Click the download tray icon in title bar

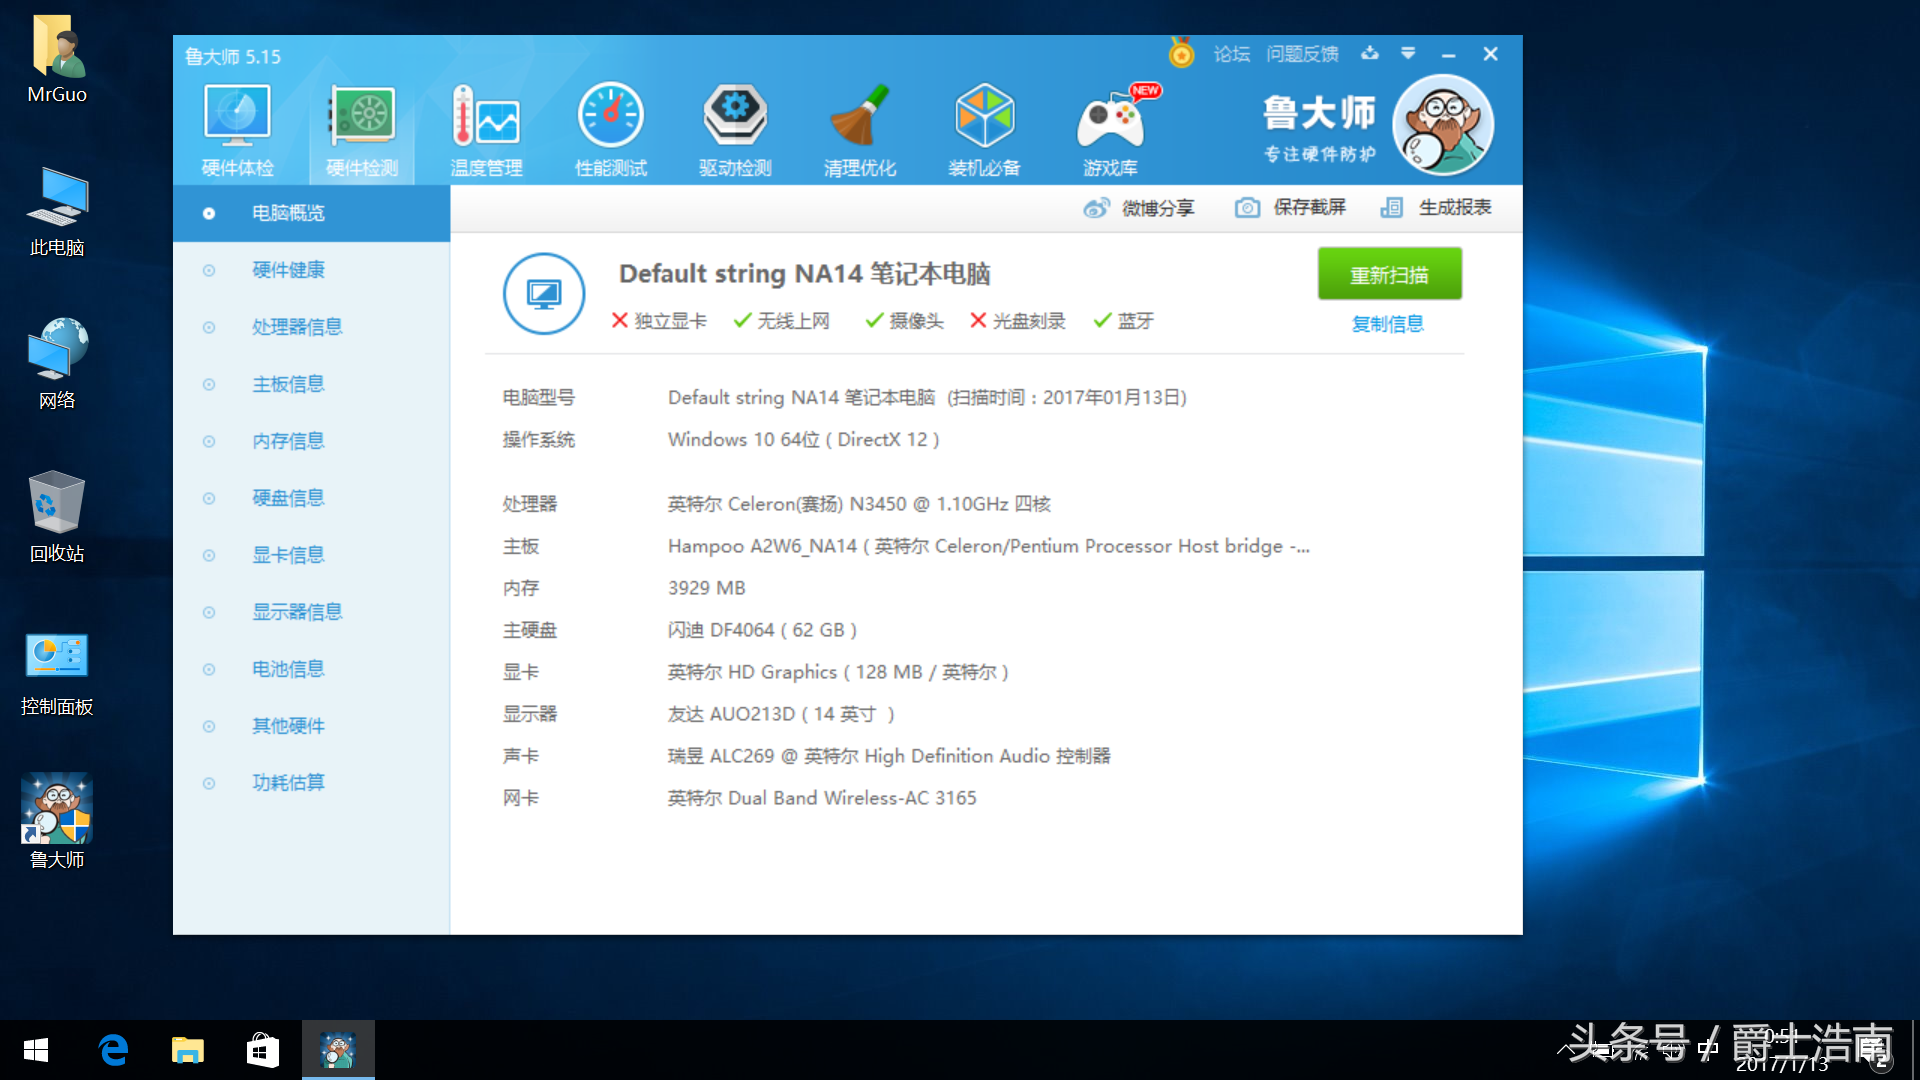coord(1370,53)
